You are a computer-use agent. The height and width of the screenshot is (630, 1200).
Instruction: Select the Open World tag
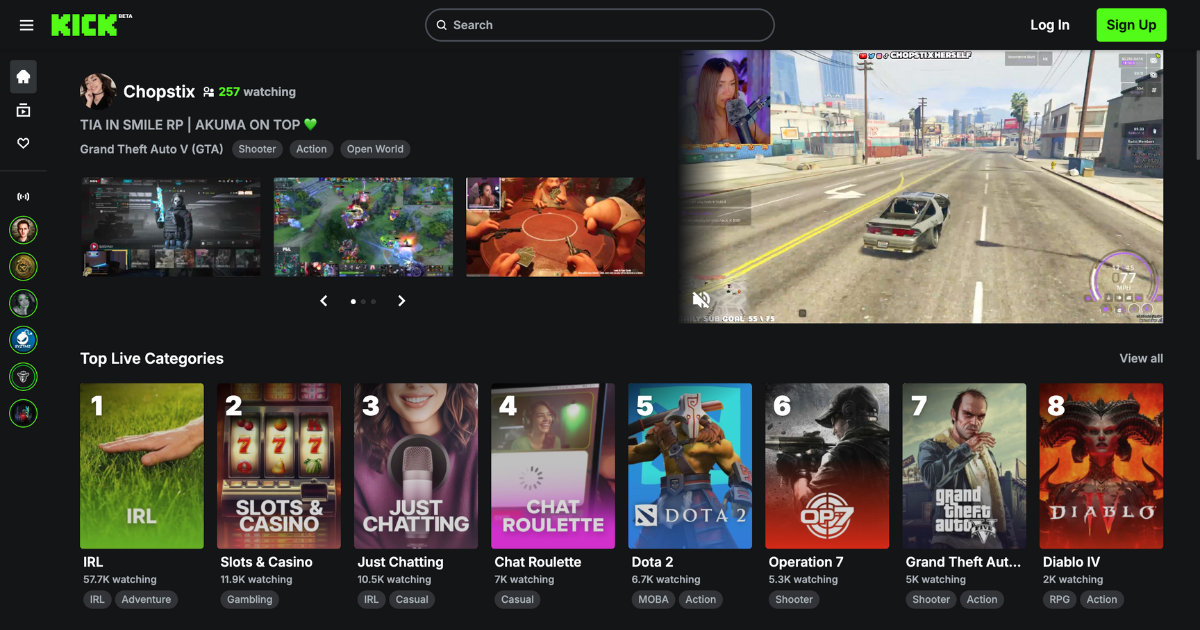[375, 149]
